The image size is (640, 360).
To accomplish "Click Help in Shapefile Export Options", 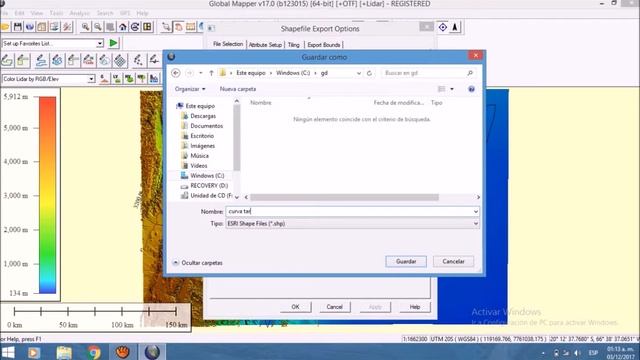I will [415, 307].
